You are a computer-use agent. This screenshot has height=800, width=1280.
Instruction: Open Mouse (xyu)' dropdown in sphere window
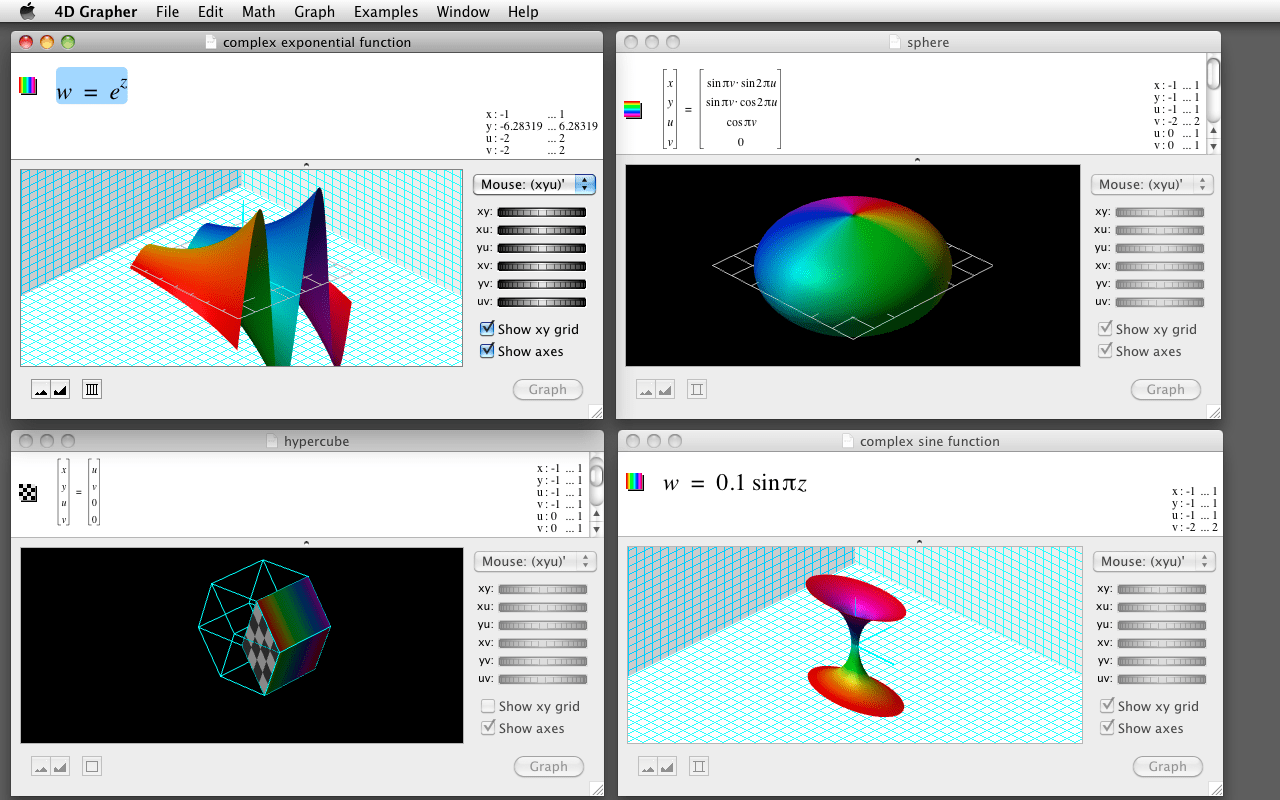point(1152,184)
